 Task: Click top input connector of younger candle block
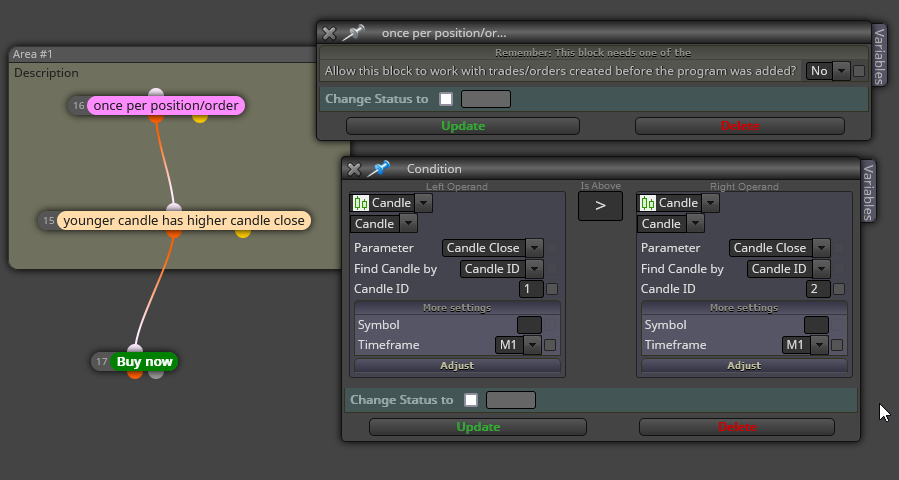click(174, 209)
